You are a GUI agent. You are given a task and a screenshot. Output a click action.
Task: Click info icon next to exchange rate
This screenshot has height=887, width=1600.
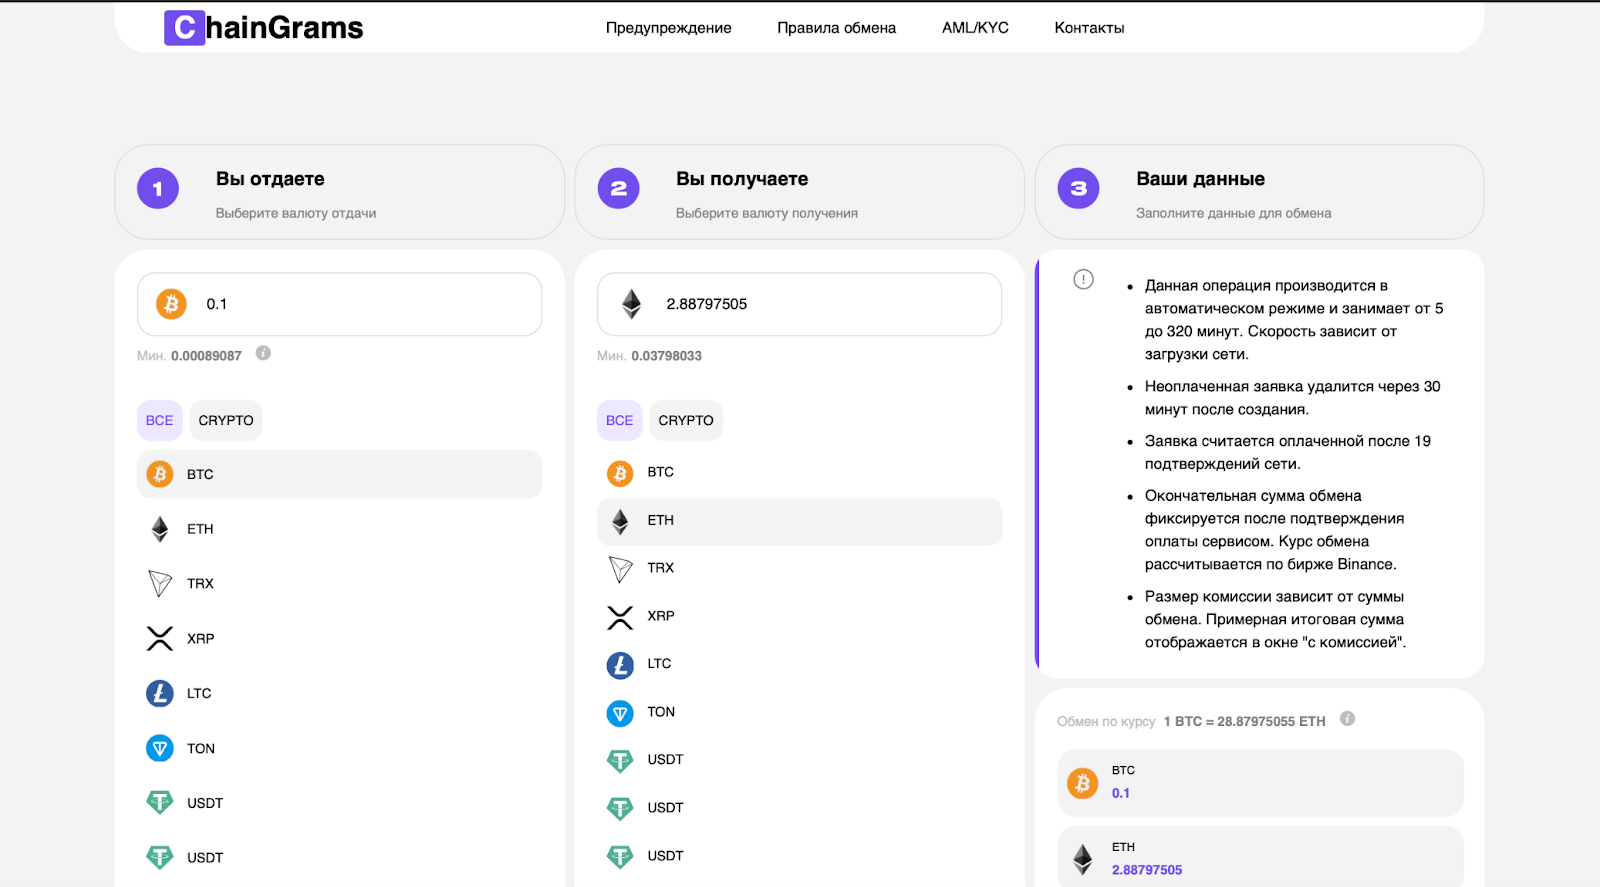1347,719
